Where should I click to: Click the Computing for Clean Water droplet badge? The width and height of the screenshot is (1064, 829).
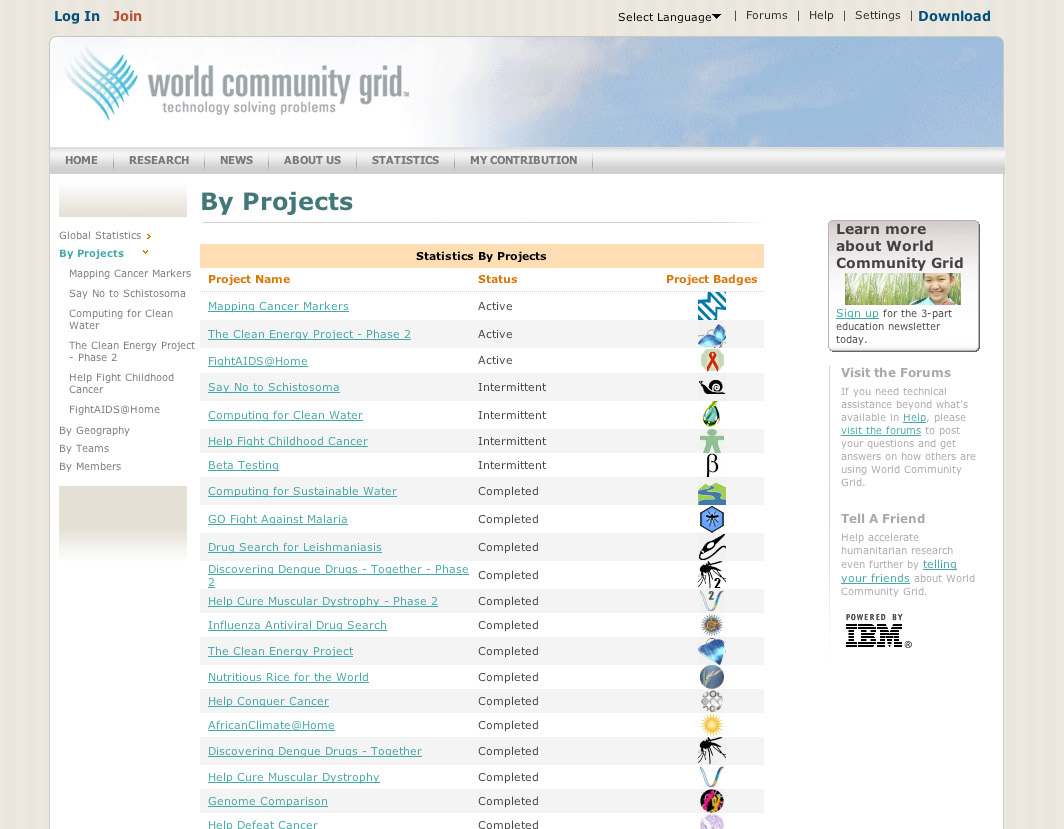click(x=711, y=414)
